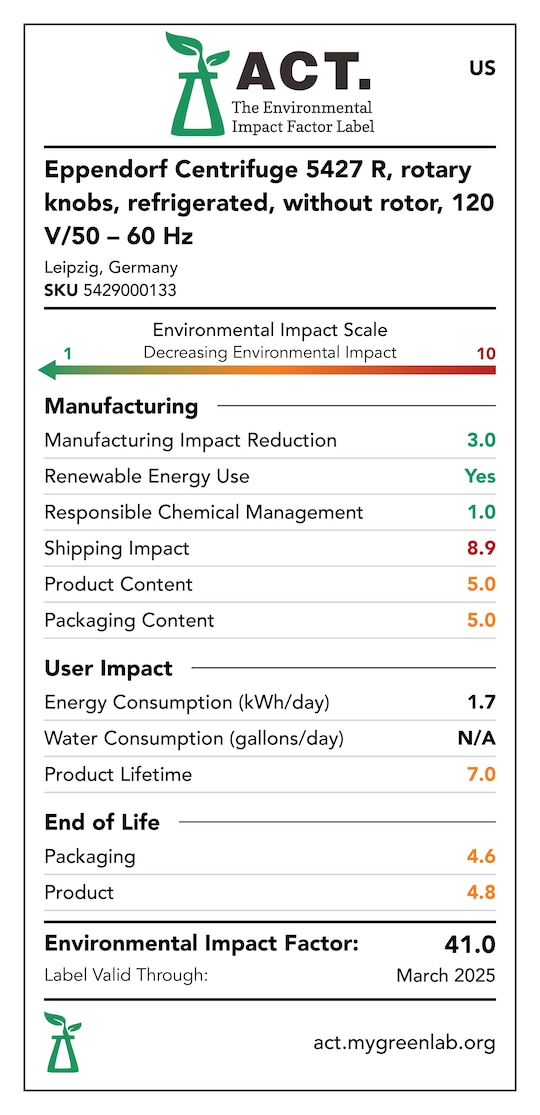The width and height of the screenshot is (540, 1115).
Task: Click the Shipping Impact score 8.9
Action: click(x=481, y=548)
